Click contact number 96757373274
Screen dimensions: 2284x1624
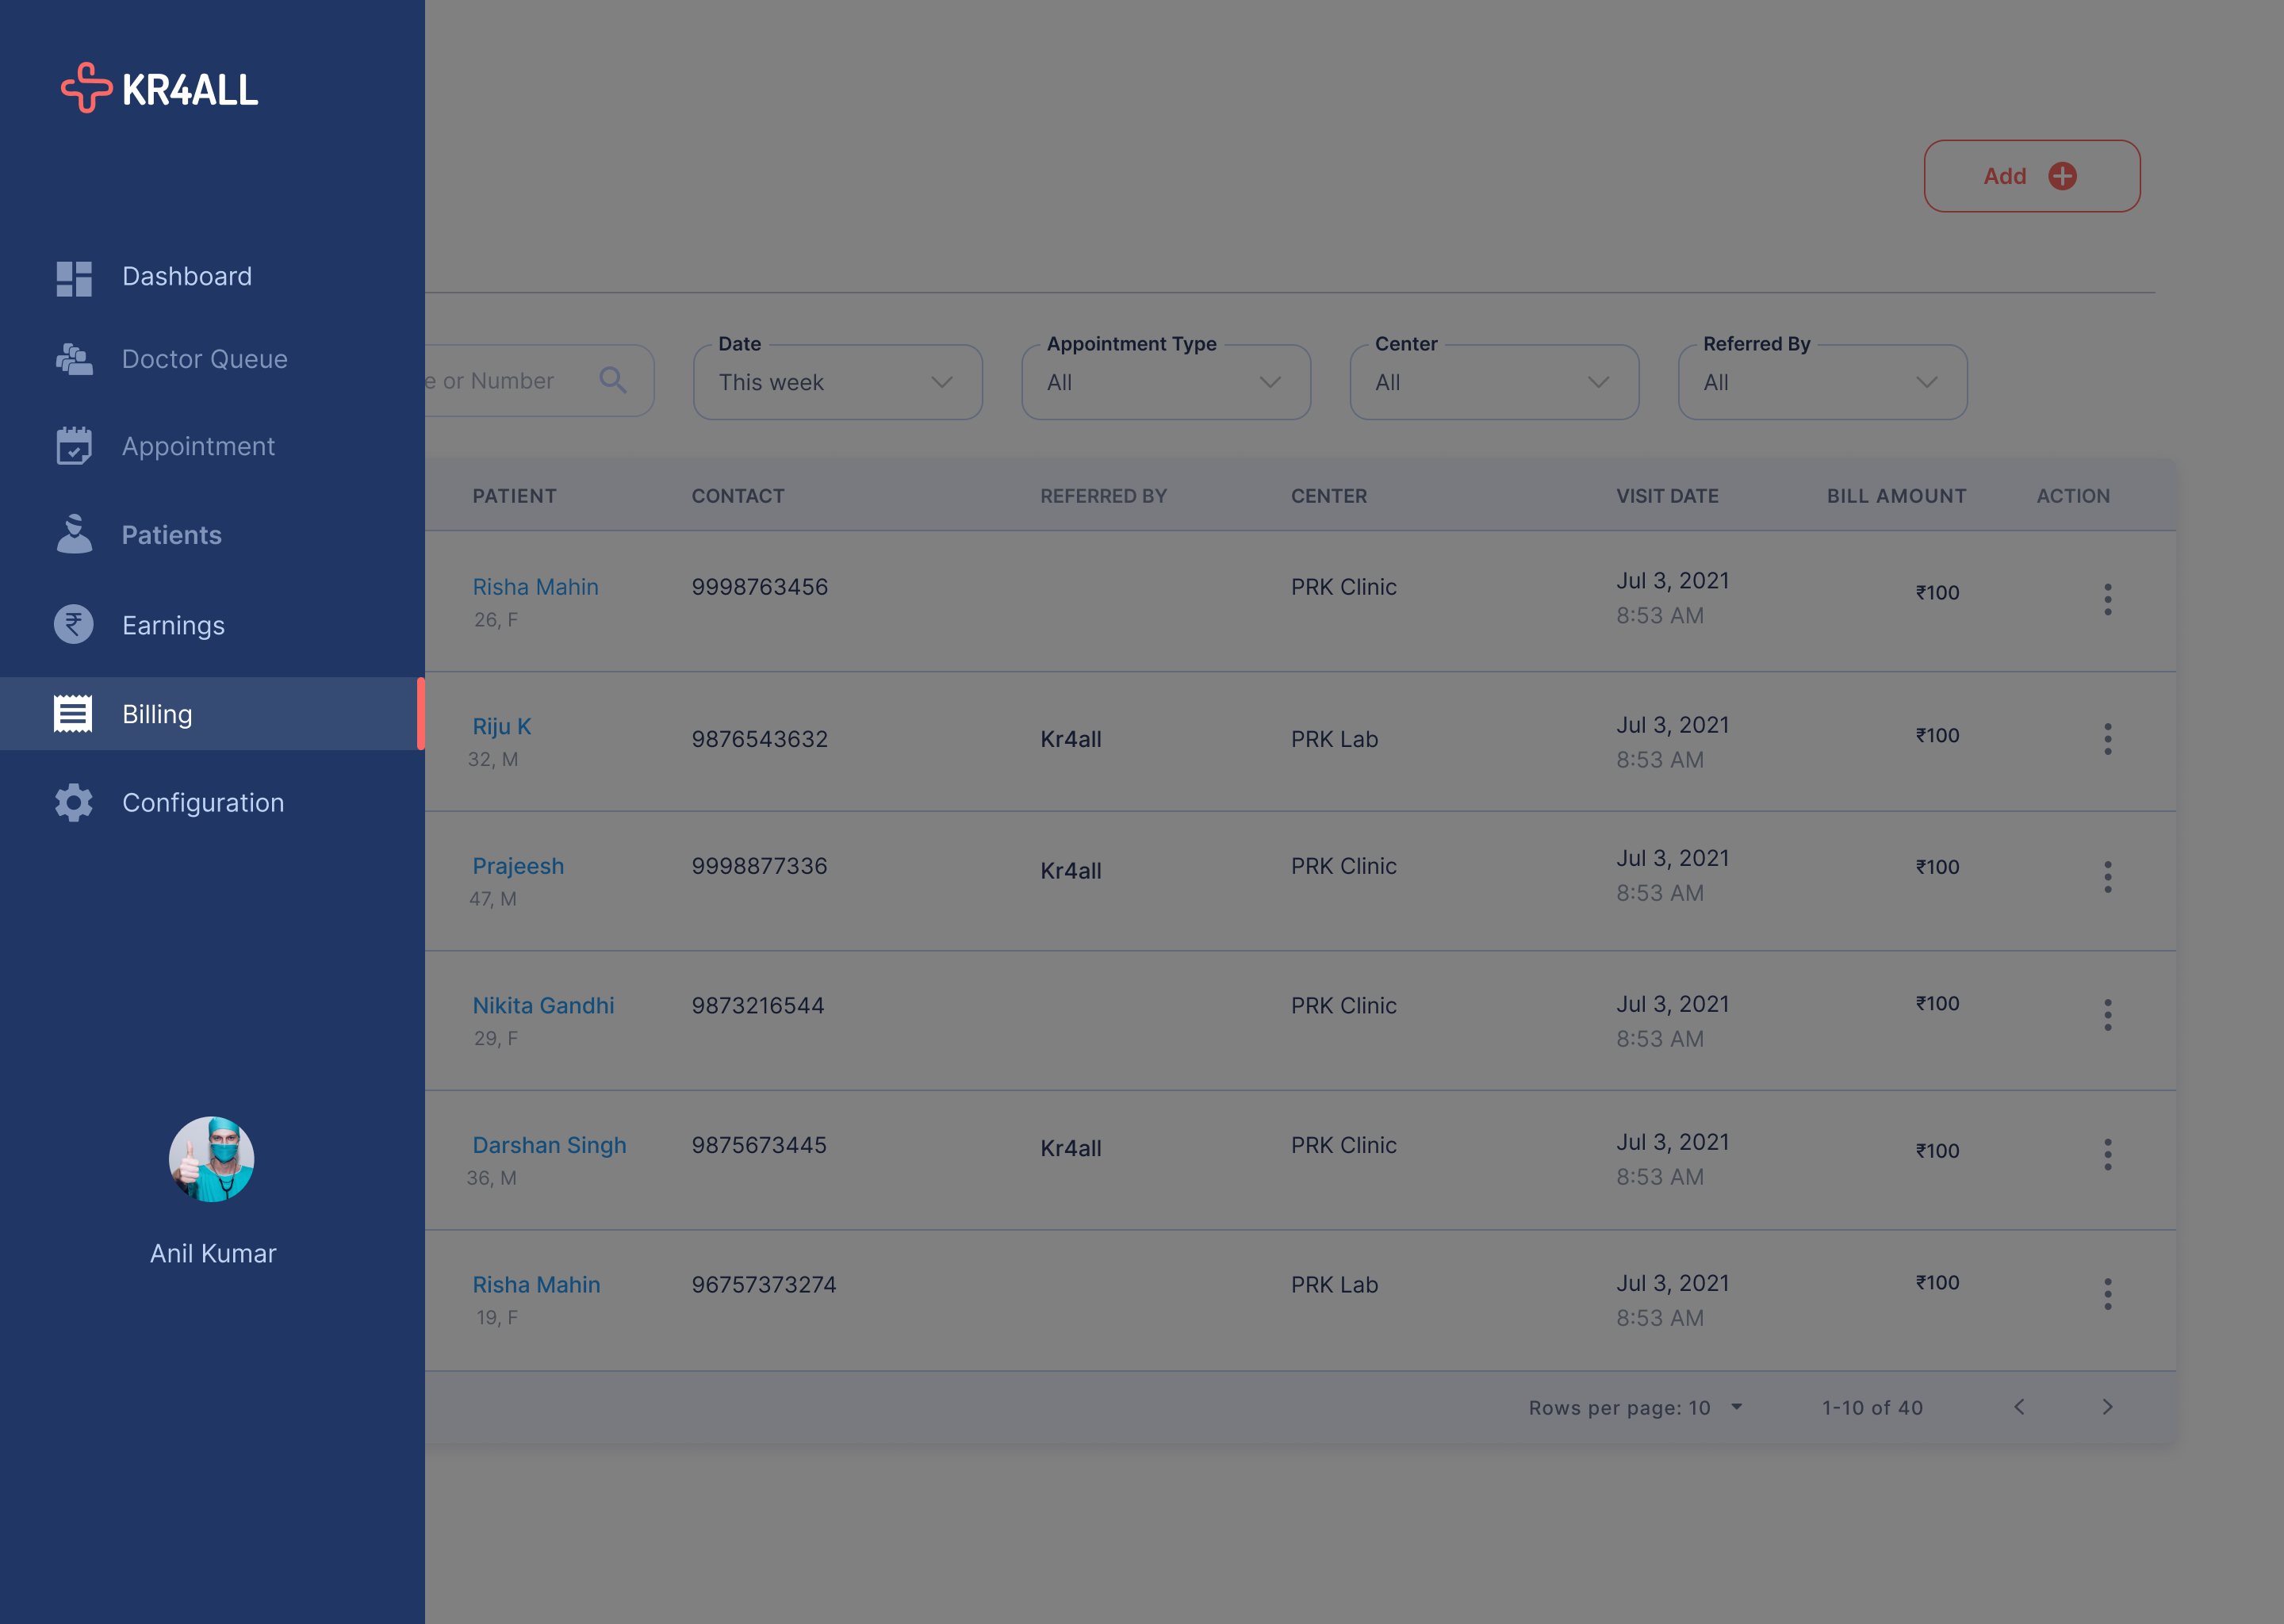764,1285
